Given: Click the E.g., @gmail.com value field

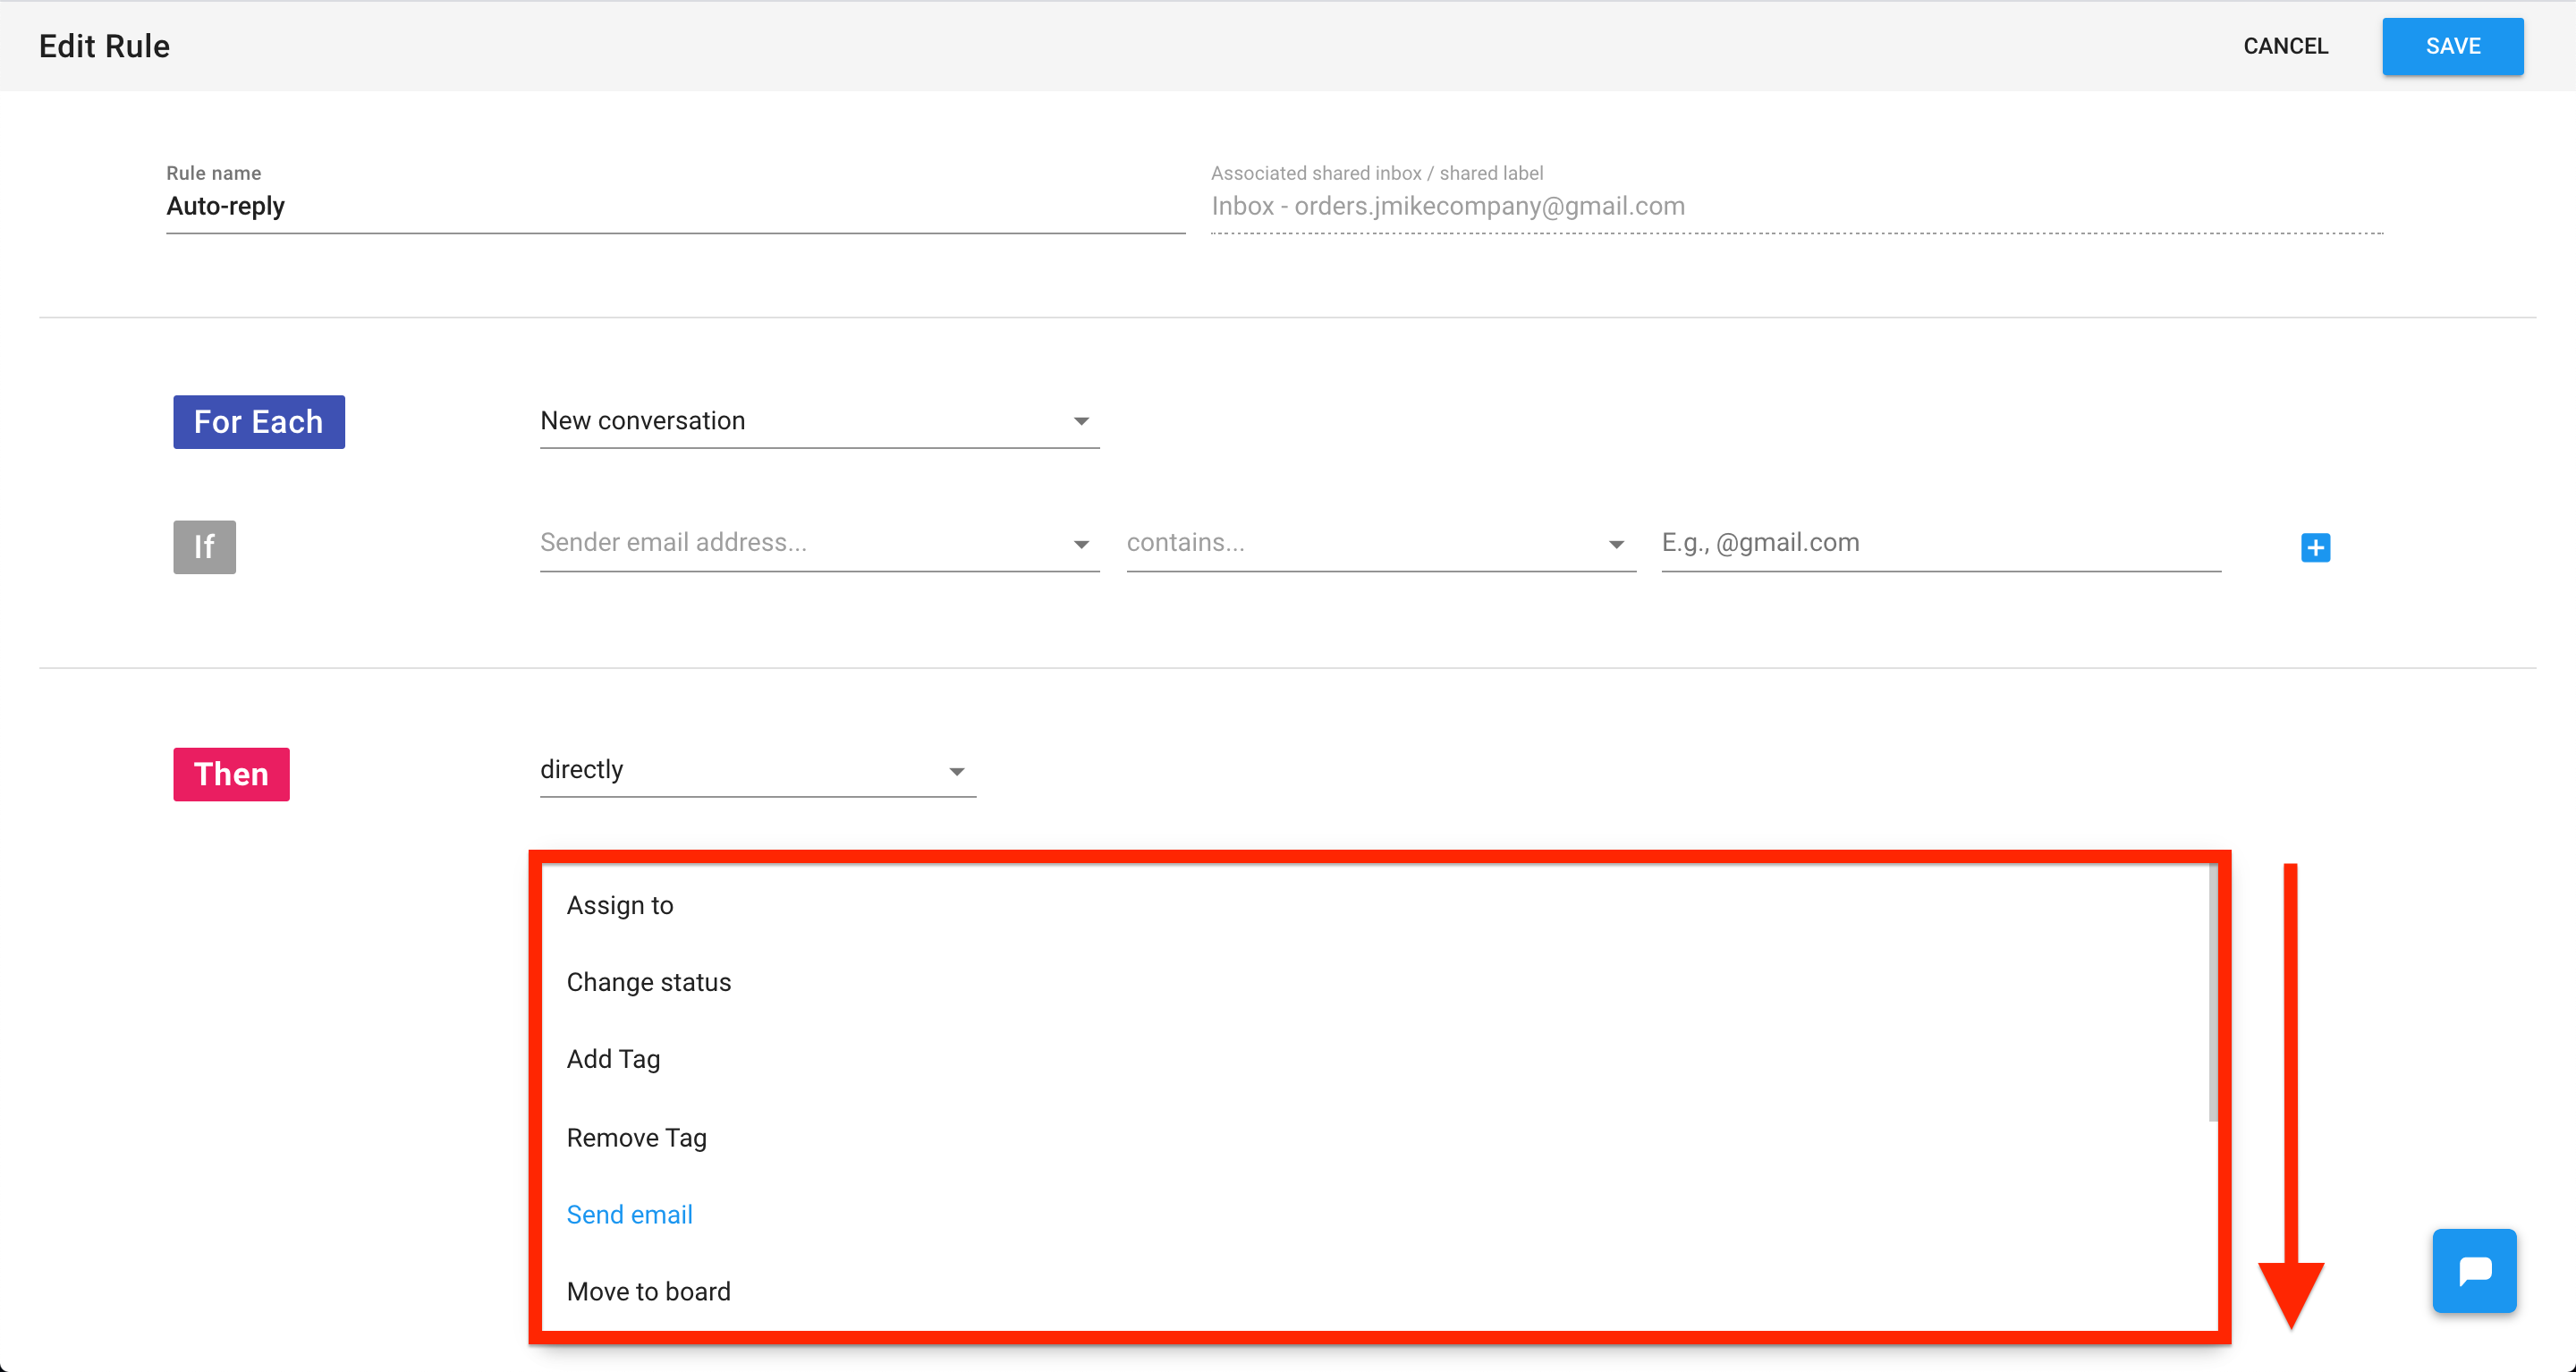Looking at the screenshot, I should (x=1940, y=544).
